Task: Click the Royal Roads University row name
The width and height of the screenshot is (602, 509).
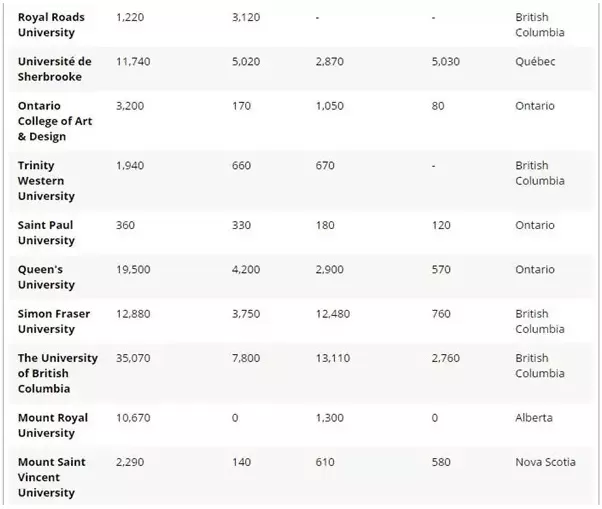Action: (51, 25)
